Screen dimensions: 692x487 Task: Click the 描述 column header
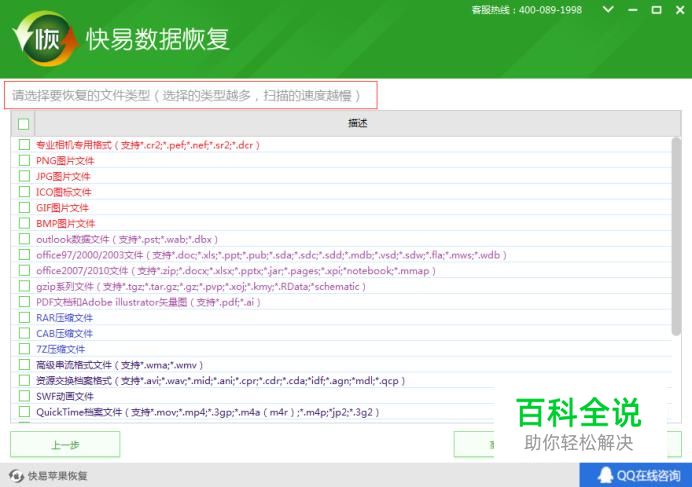point(357,124)
